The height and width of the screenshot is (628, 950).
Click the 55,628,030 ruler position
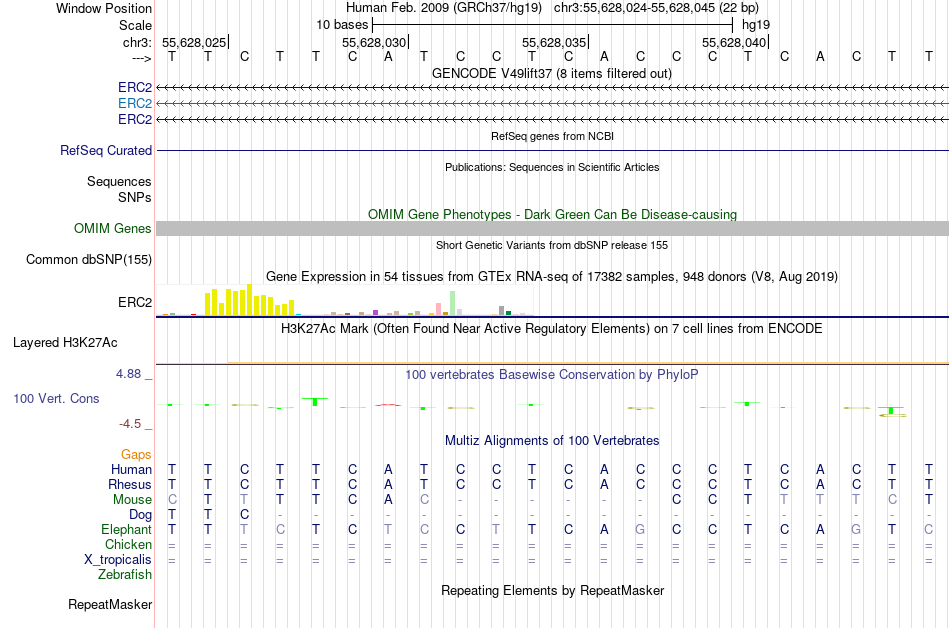374,42
